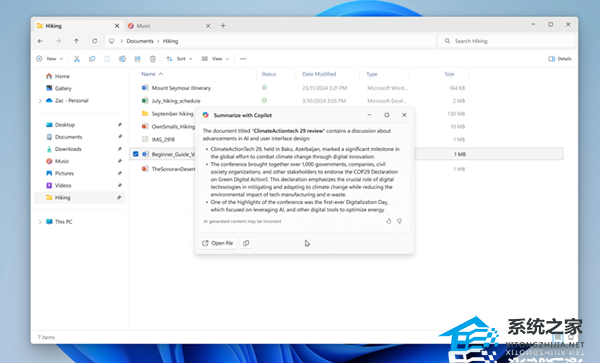This screenshot has width=600, height=363.
Task: Open the Sort dropdown menu
Action: click(x=179, y=59)
